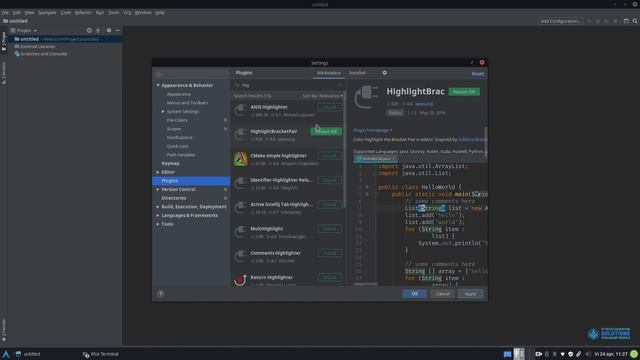Click the plugin search input field
Image resolution: width=640 pixels, height=360 pixels.
[x=288, y=85]
